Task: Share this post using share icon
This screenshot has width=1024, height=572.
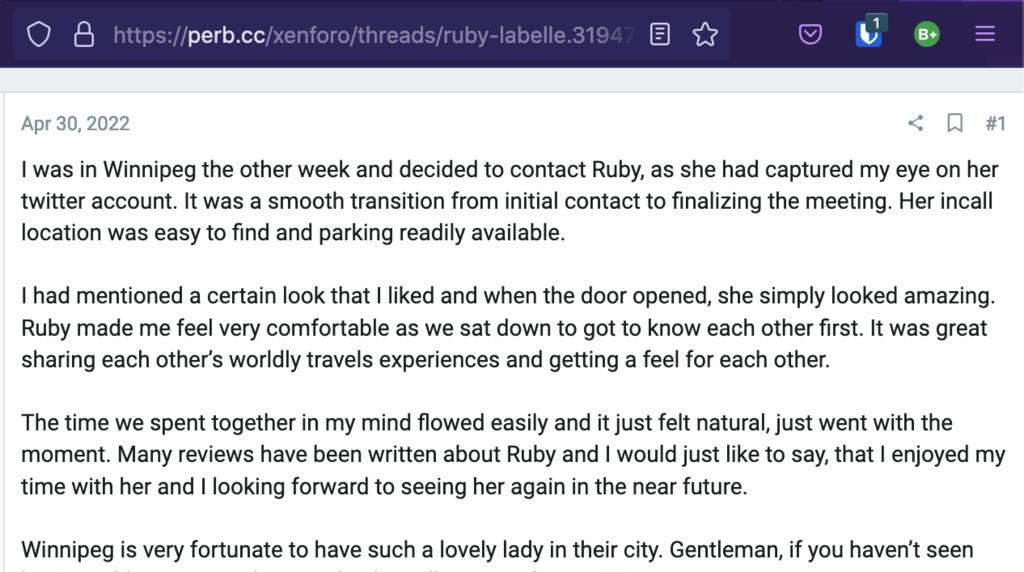Action: [915, 123]
